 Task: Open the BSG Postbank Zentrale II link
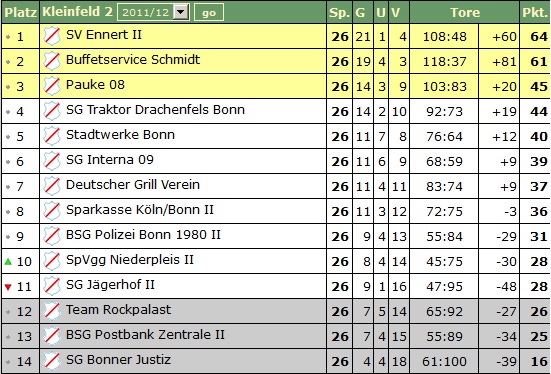(145, 335)
